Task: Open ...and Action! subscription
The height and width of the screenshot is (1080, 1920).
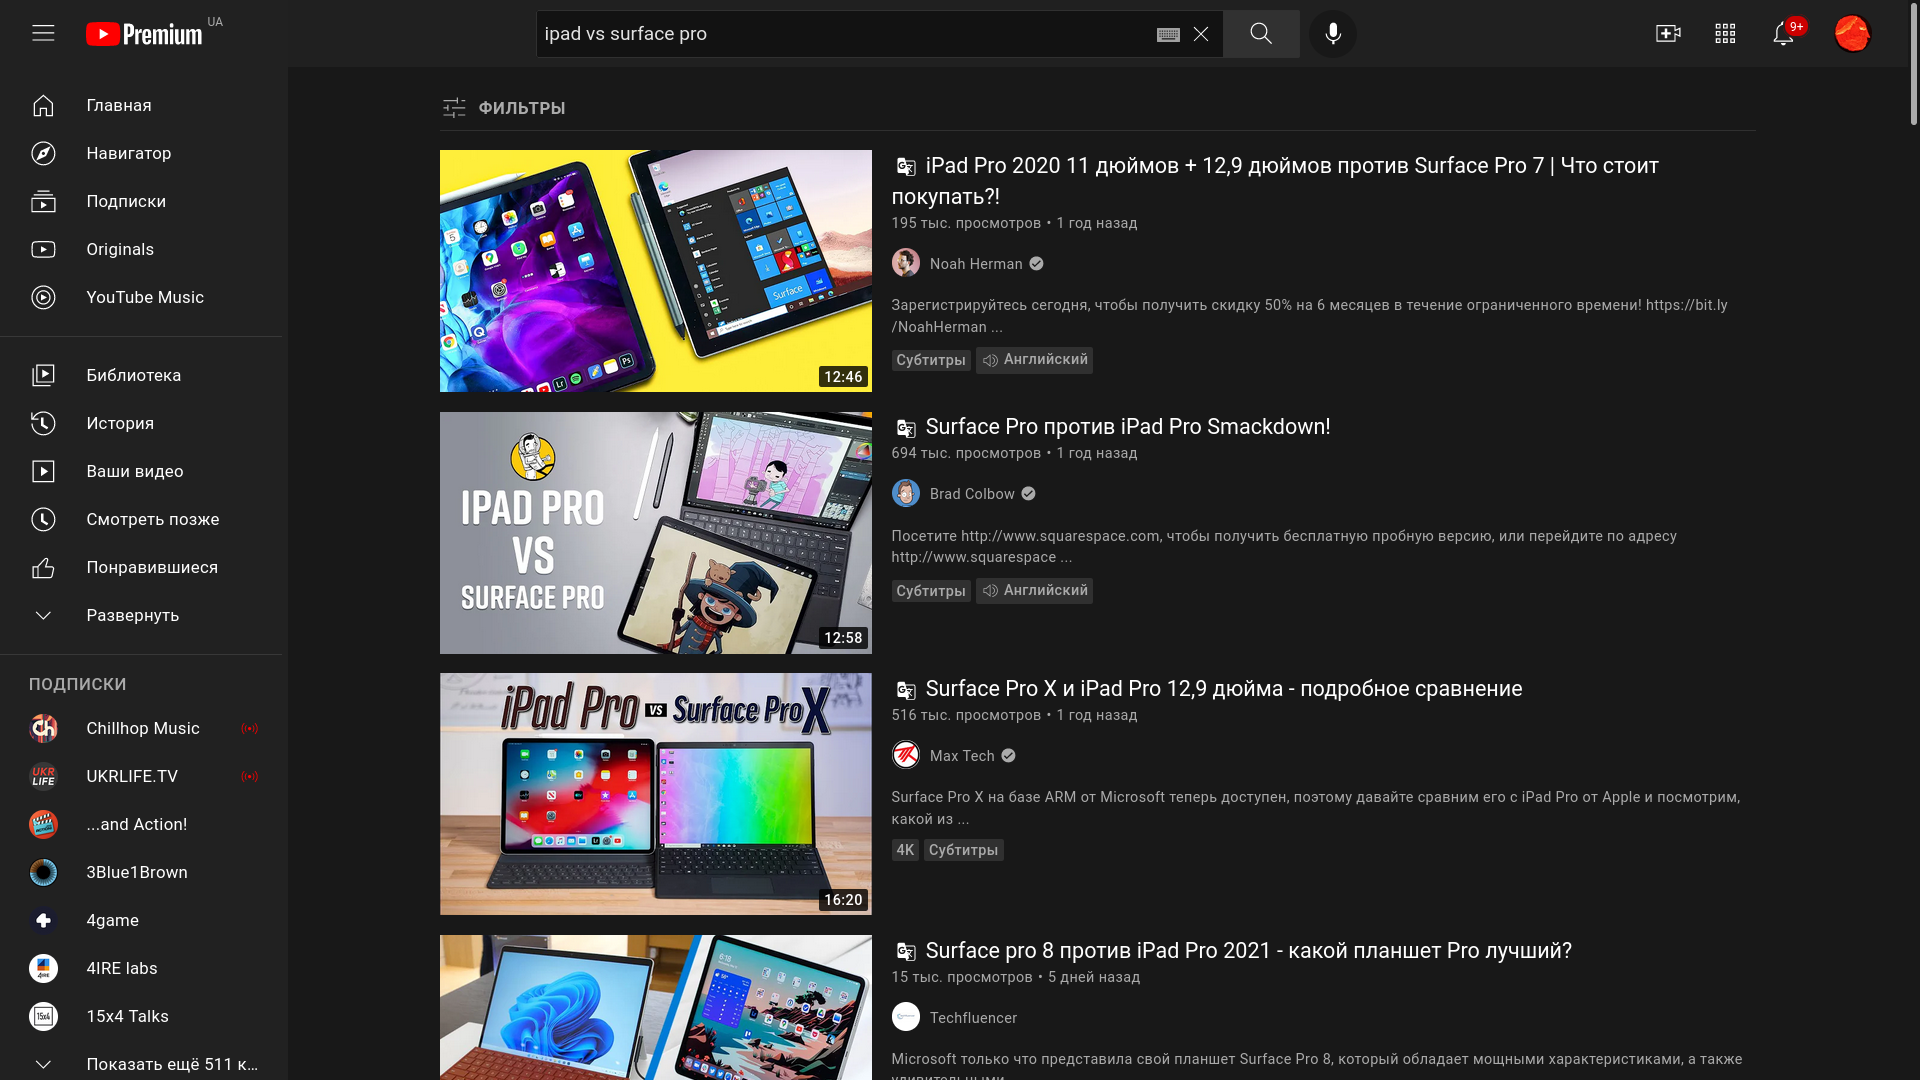Action: [141, 824]
